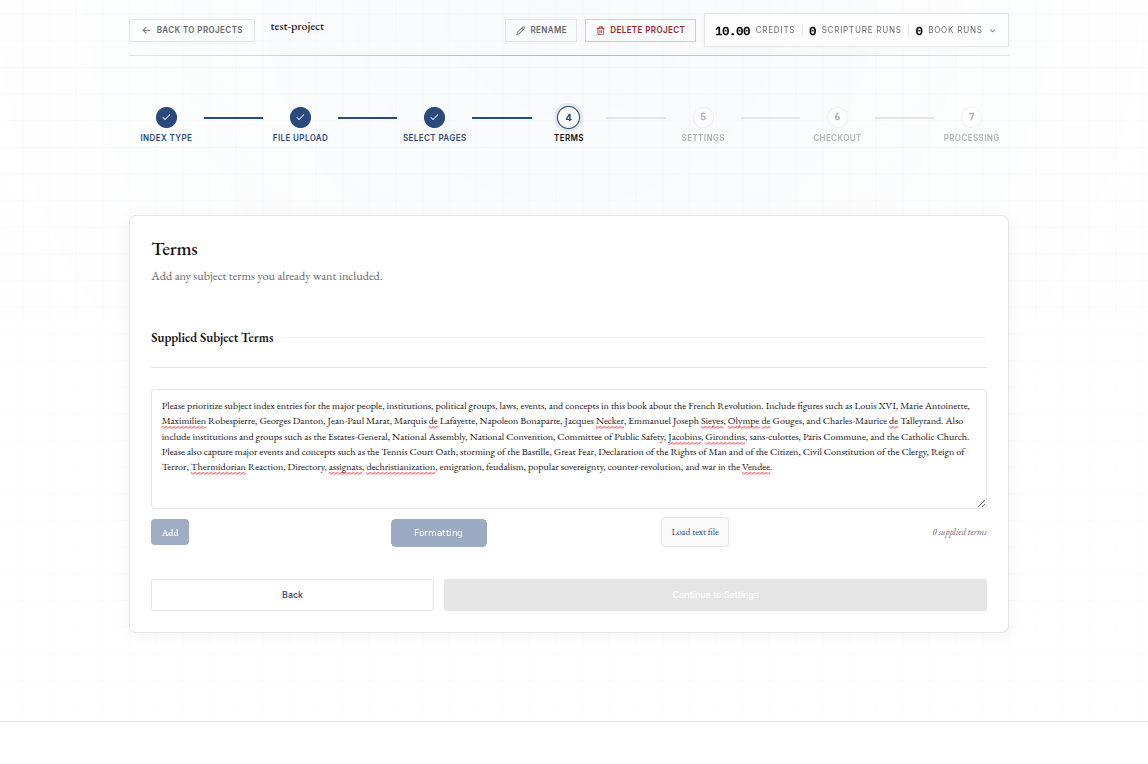Click the 10.00 credits value
1148x764 pixels.
732,31
